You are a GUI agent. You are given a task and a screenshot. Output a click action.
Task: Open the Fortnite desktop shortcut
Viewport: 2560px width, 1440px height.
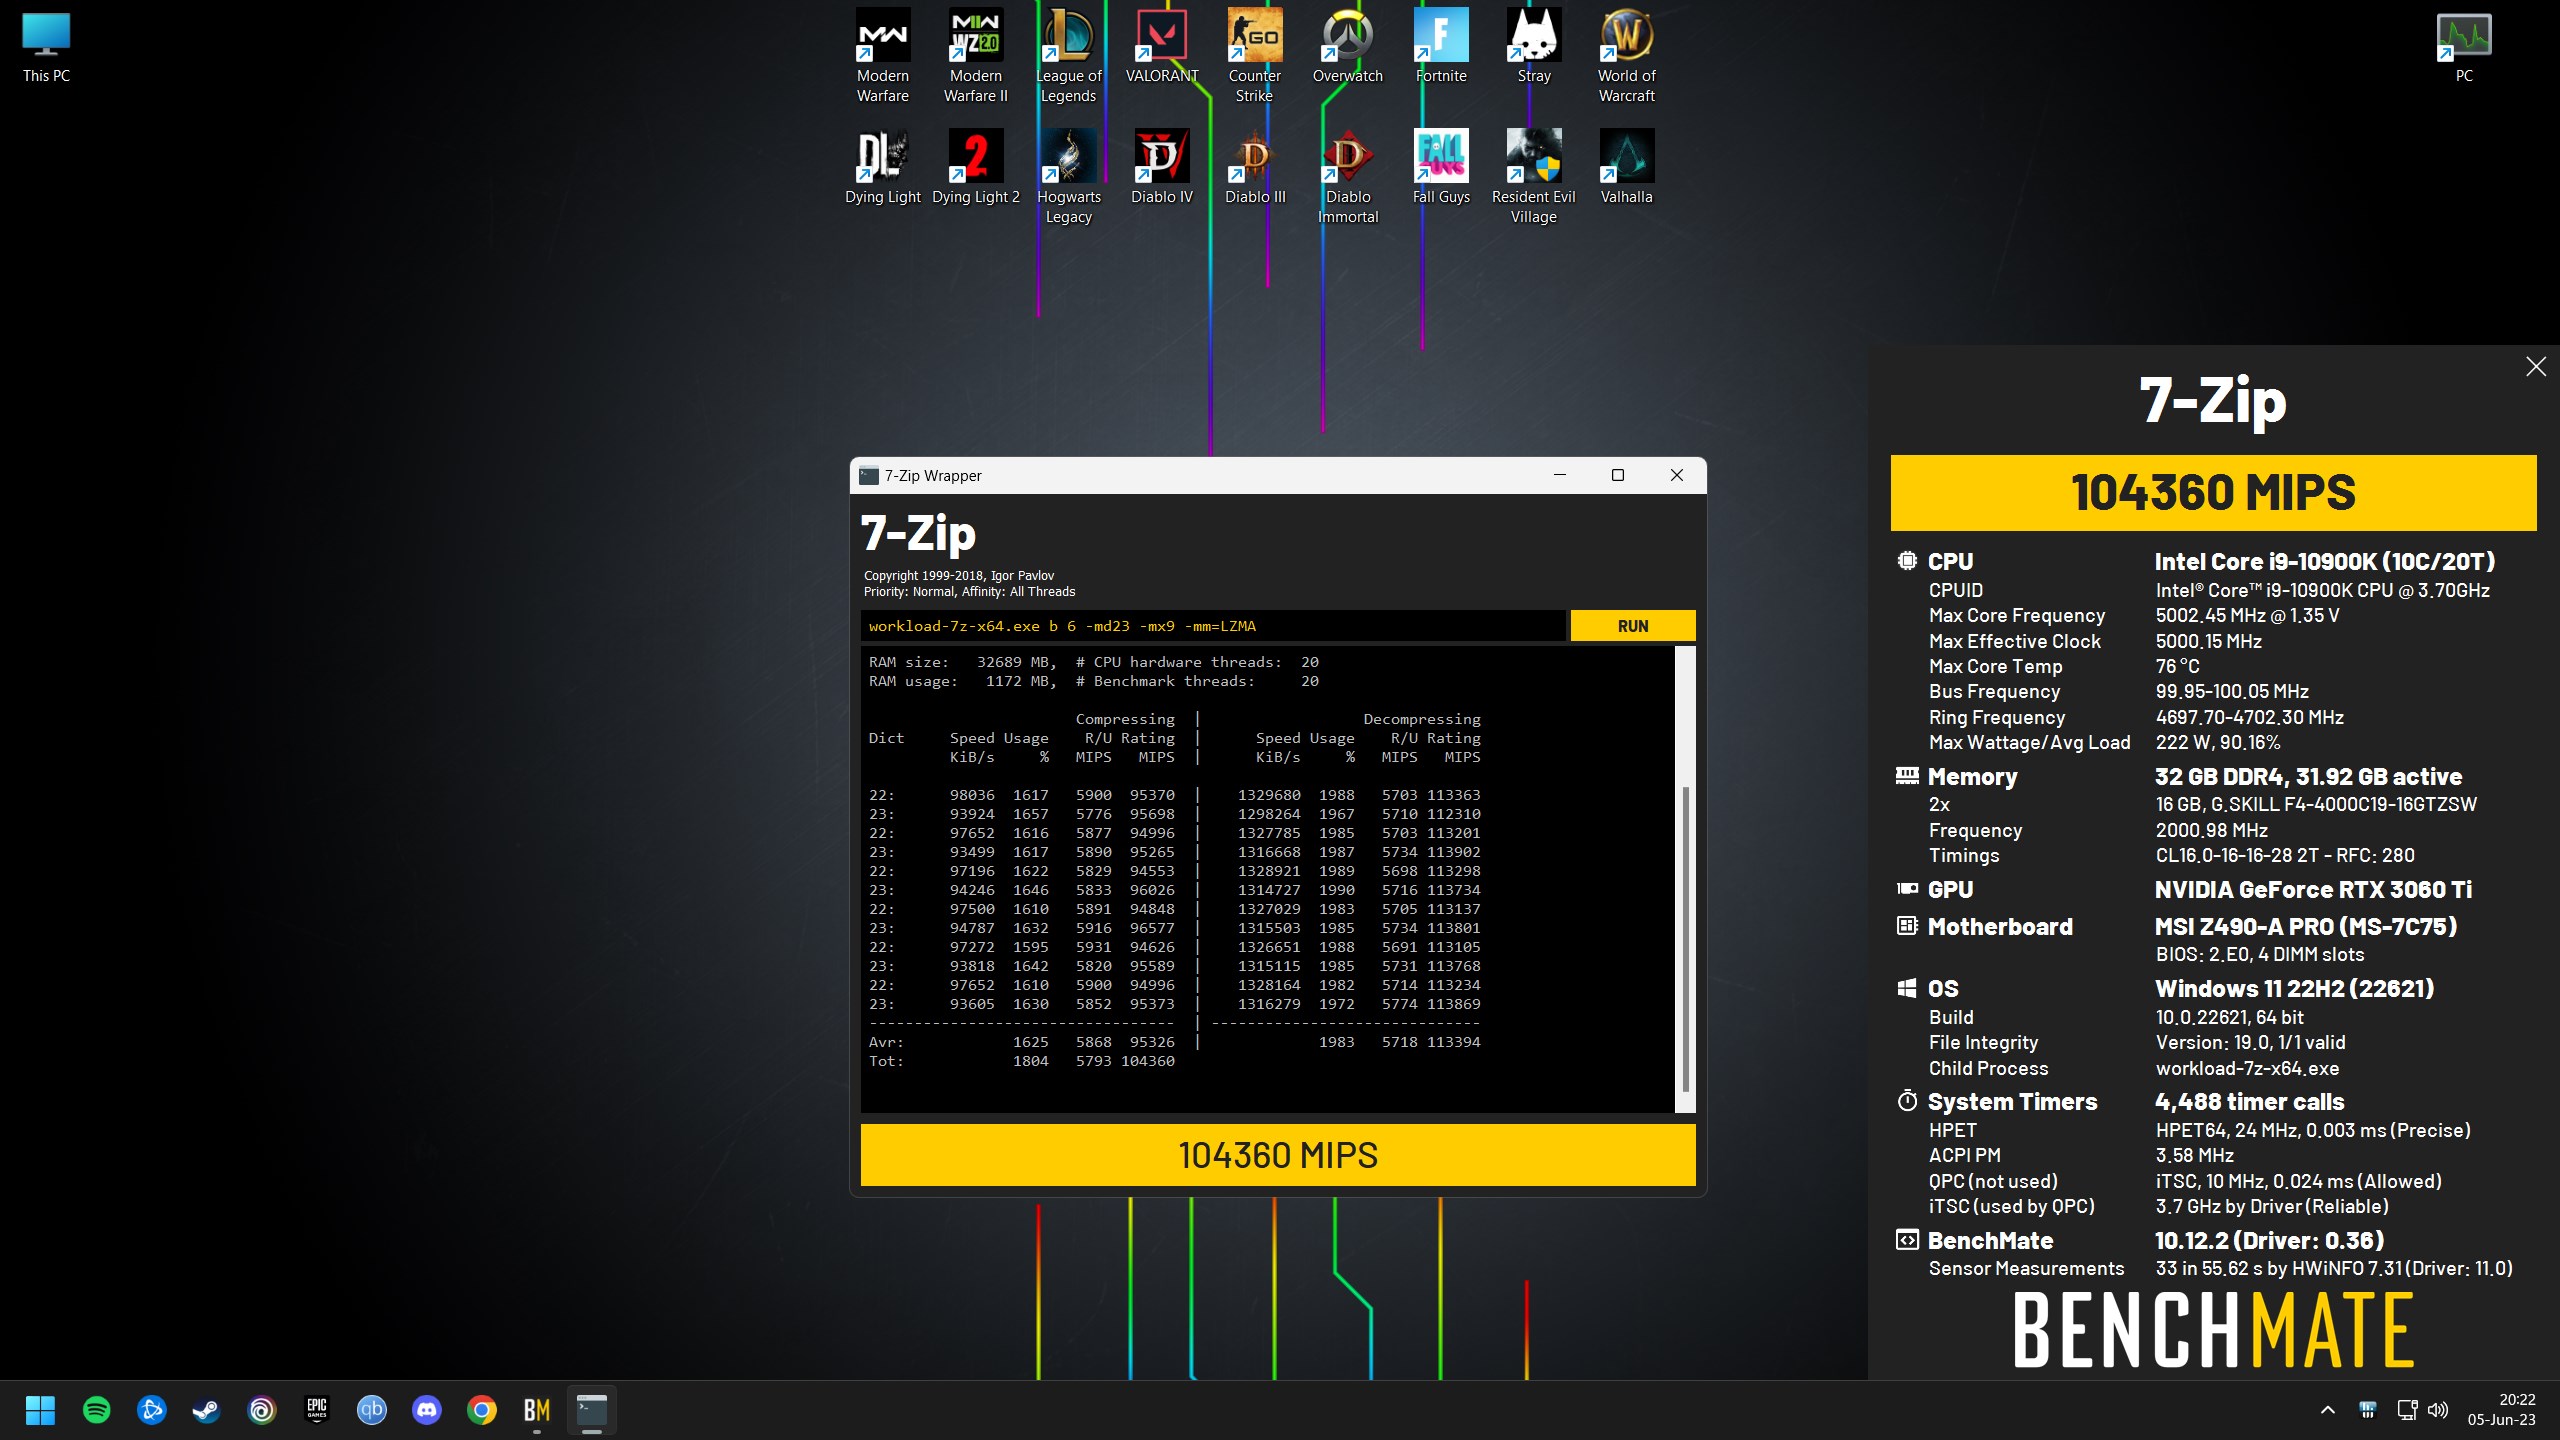click(1440, 45)
